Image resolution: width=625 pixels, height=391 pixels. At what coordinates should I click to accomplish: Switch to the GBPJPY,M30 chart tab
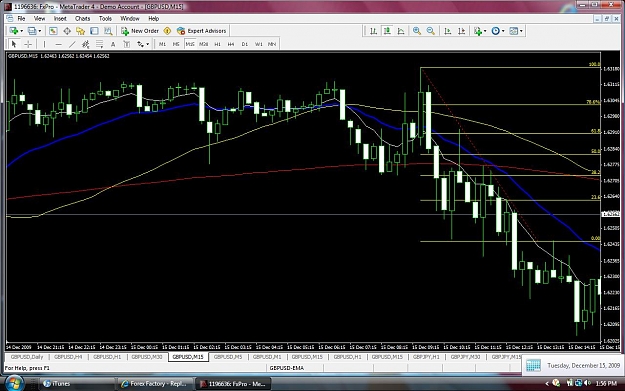click(x=466, y=357)
